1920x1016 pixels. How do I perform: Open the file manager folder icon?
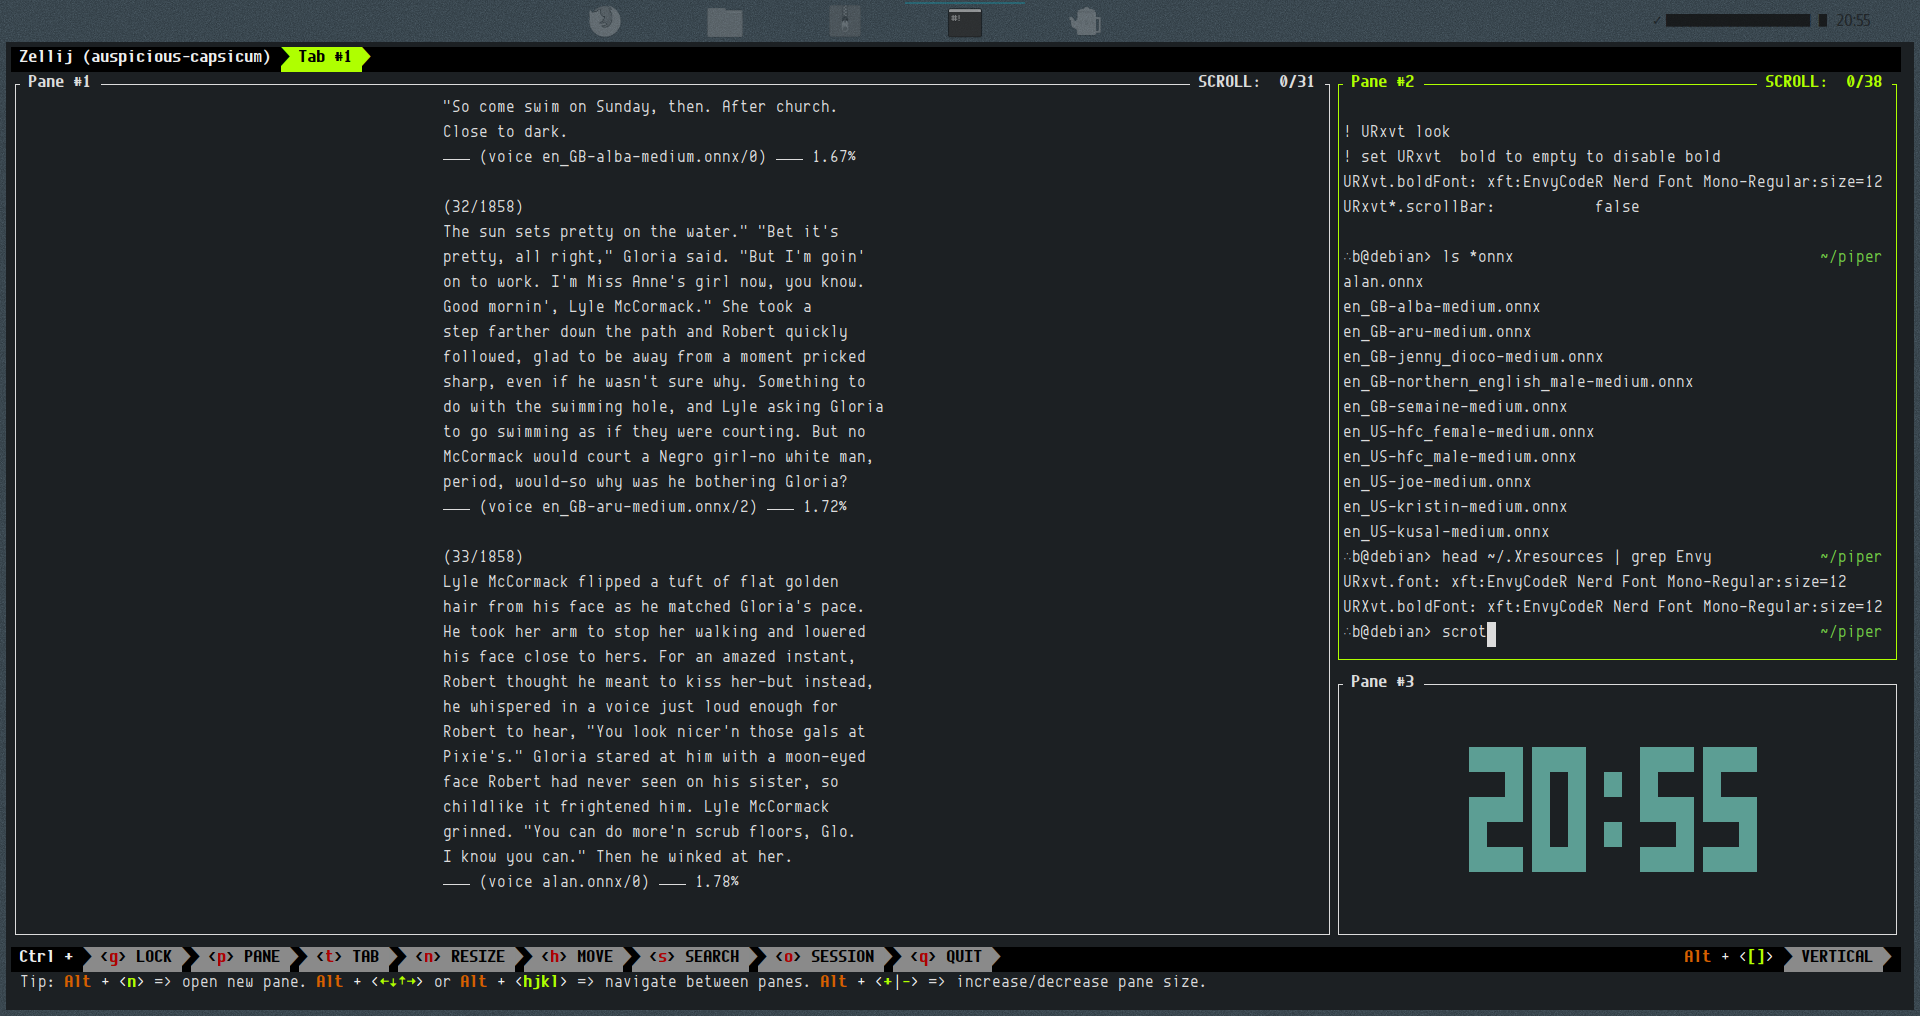(724, 21)
